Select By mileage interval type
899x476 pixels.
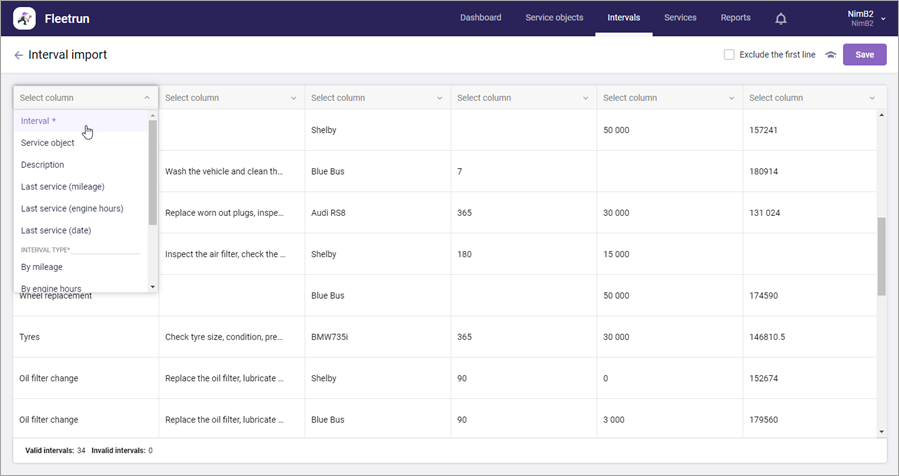click(42, 267)
